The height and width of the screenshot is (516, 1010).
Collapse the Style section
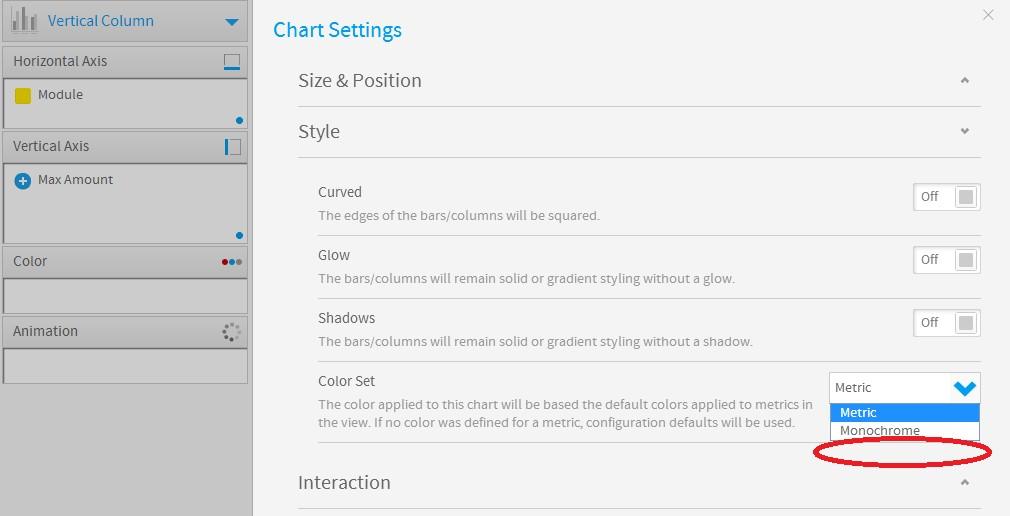964,131
